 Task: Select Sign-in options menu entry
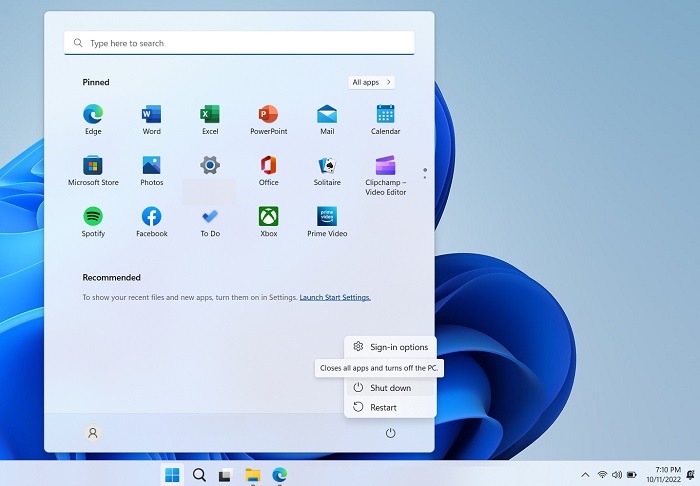click(x=398, y=347)
